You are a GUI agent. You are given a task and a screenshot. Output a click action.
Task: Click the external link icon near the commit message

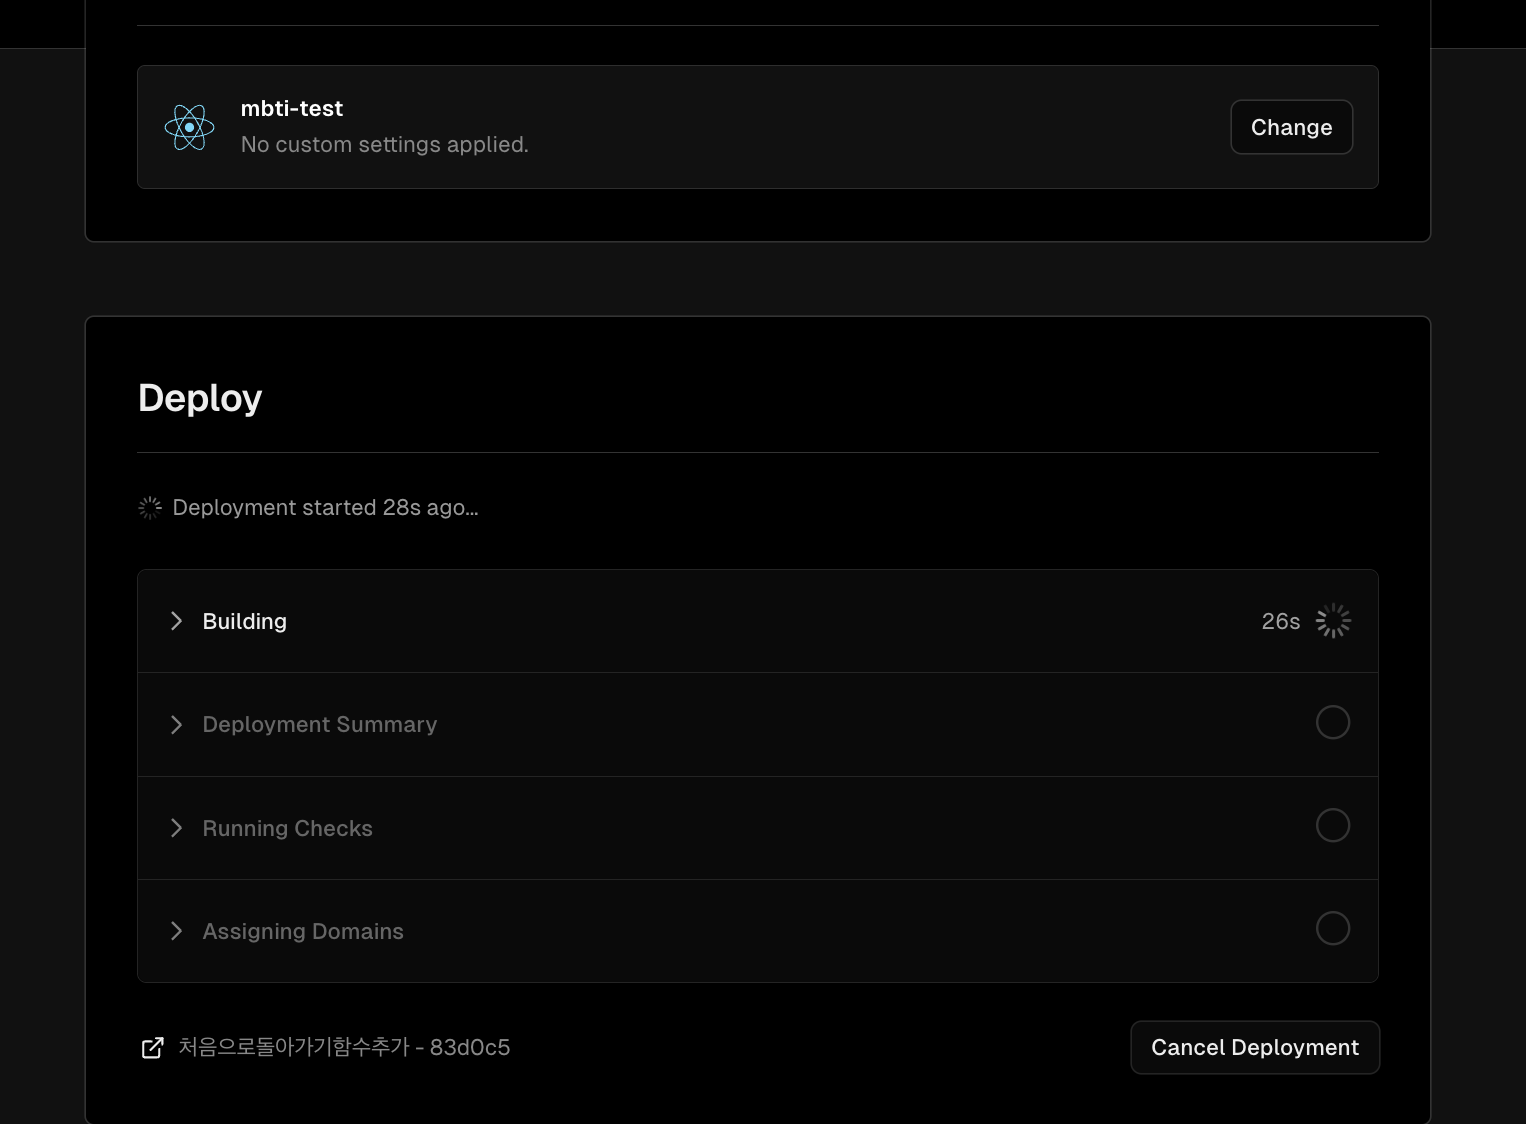[x=152, y=1048]
